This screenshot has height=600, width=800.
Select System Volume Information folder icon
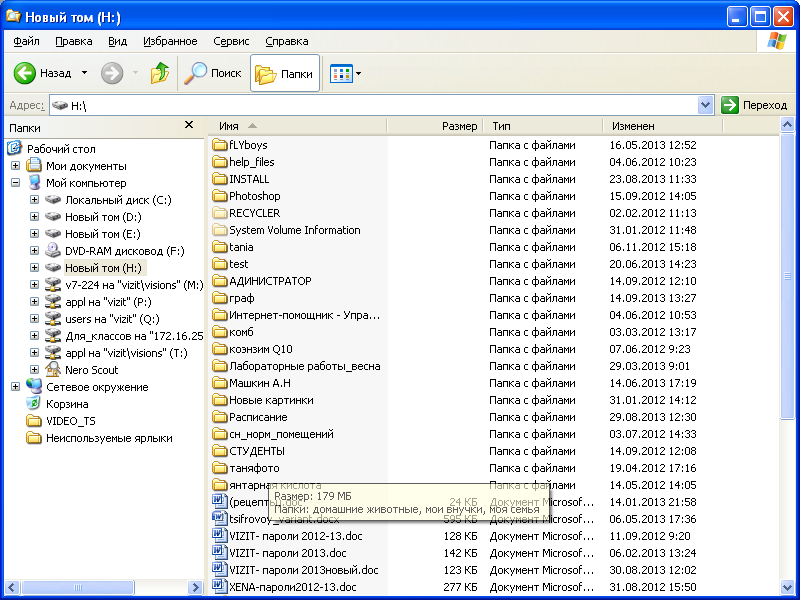pos(219,230)
